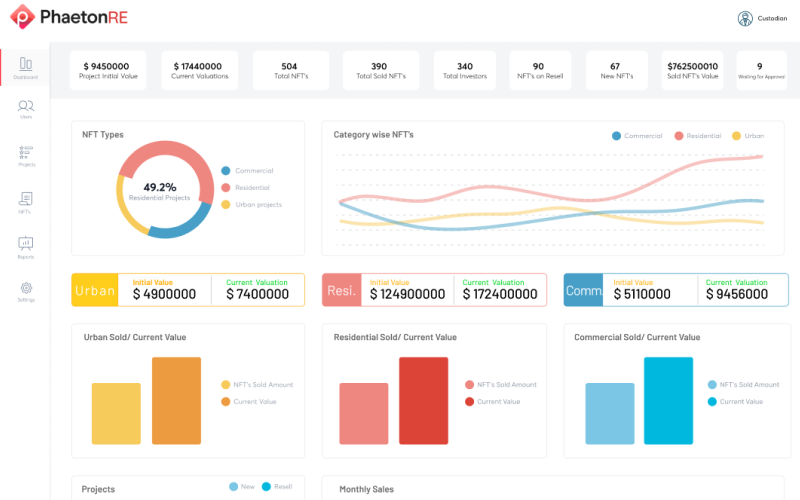800x500 pixels.
Task: Click the Current Value bar in Commercial chart
Action: 668,401
